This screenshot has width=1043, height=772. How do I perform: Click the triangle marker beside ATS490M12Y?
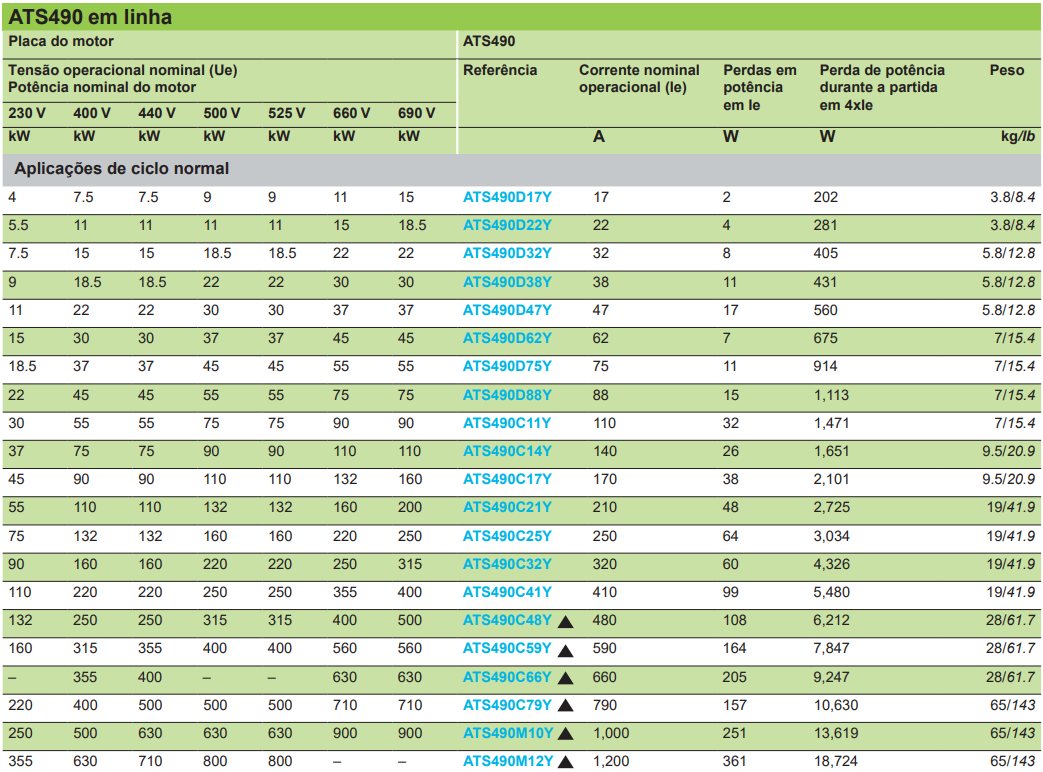565,762
